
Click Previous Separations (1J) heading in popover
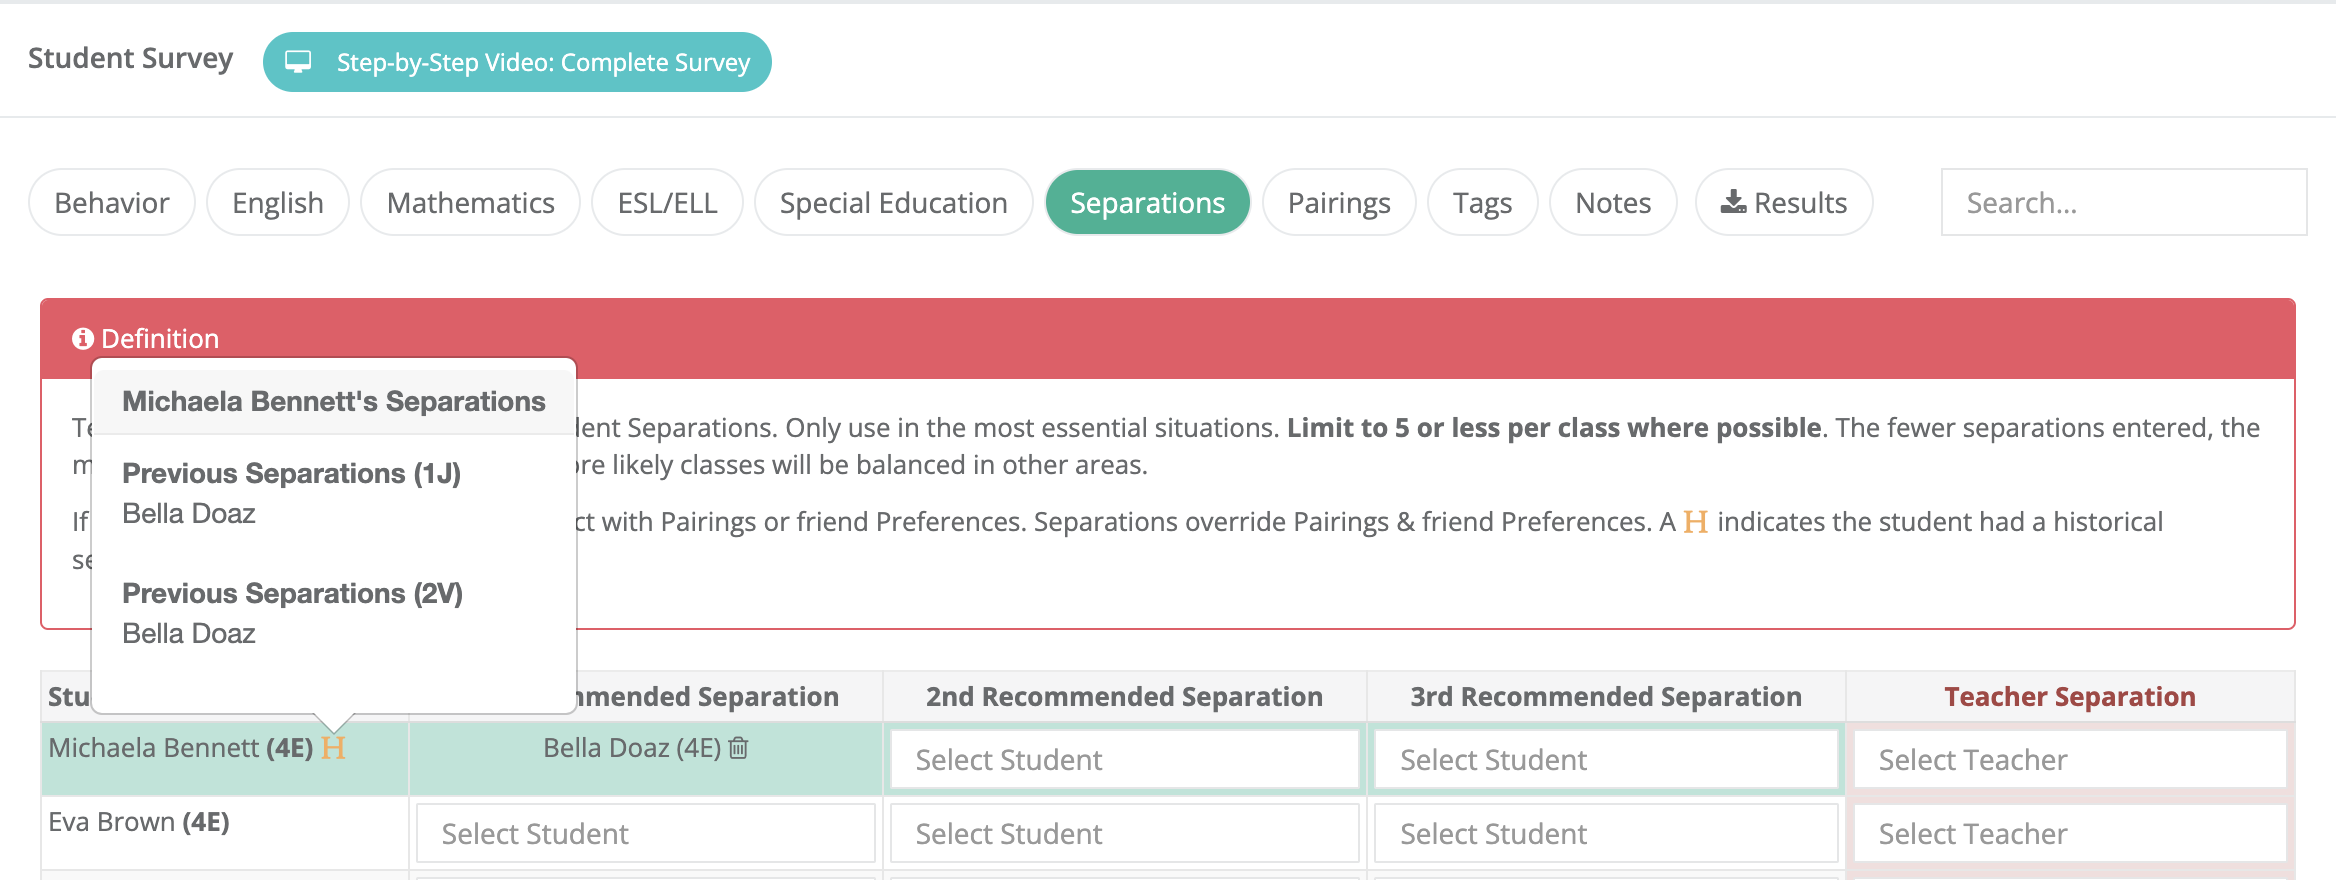292,473
